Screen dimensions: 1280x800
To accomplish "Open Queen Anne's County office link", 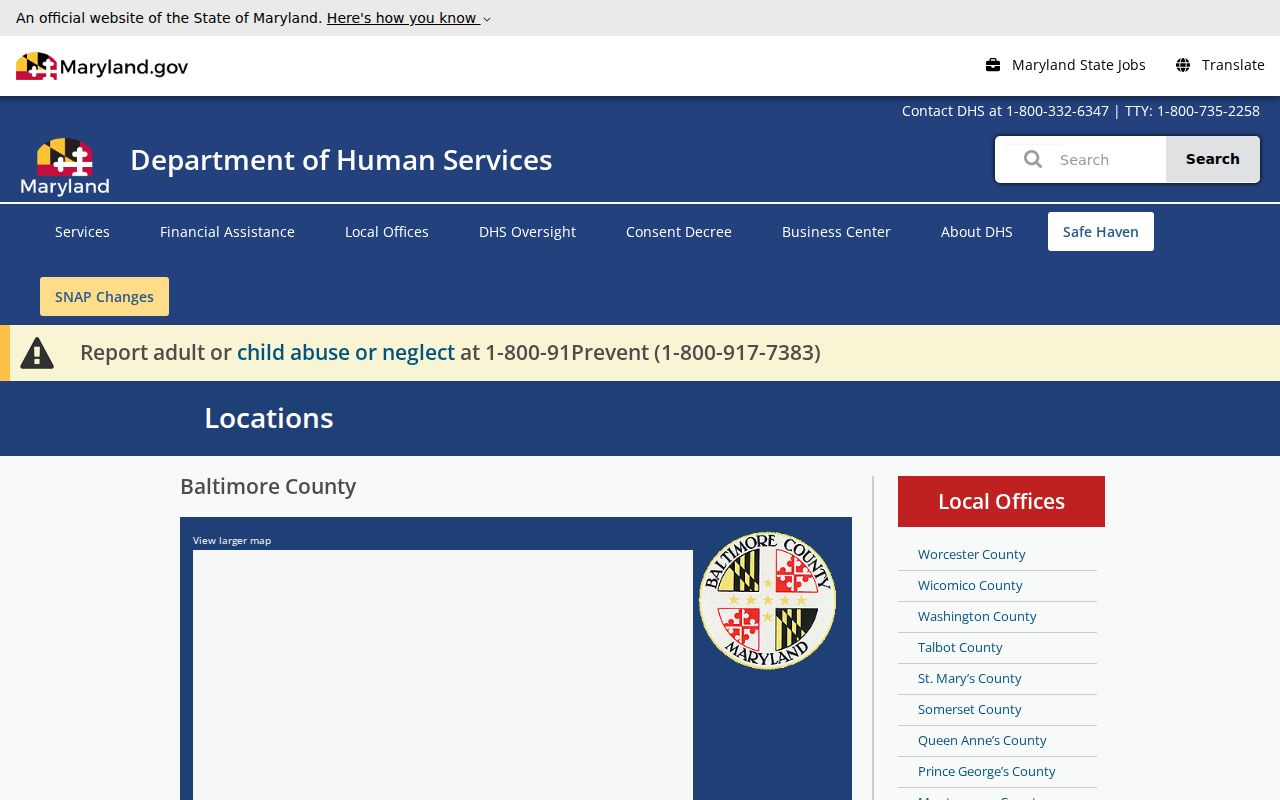I will pyautogui.click(x=982, y=740).
